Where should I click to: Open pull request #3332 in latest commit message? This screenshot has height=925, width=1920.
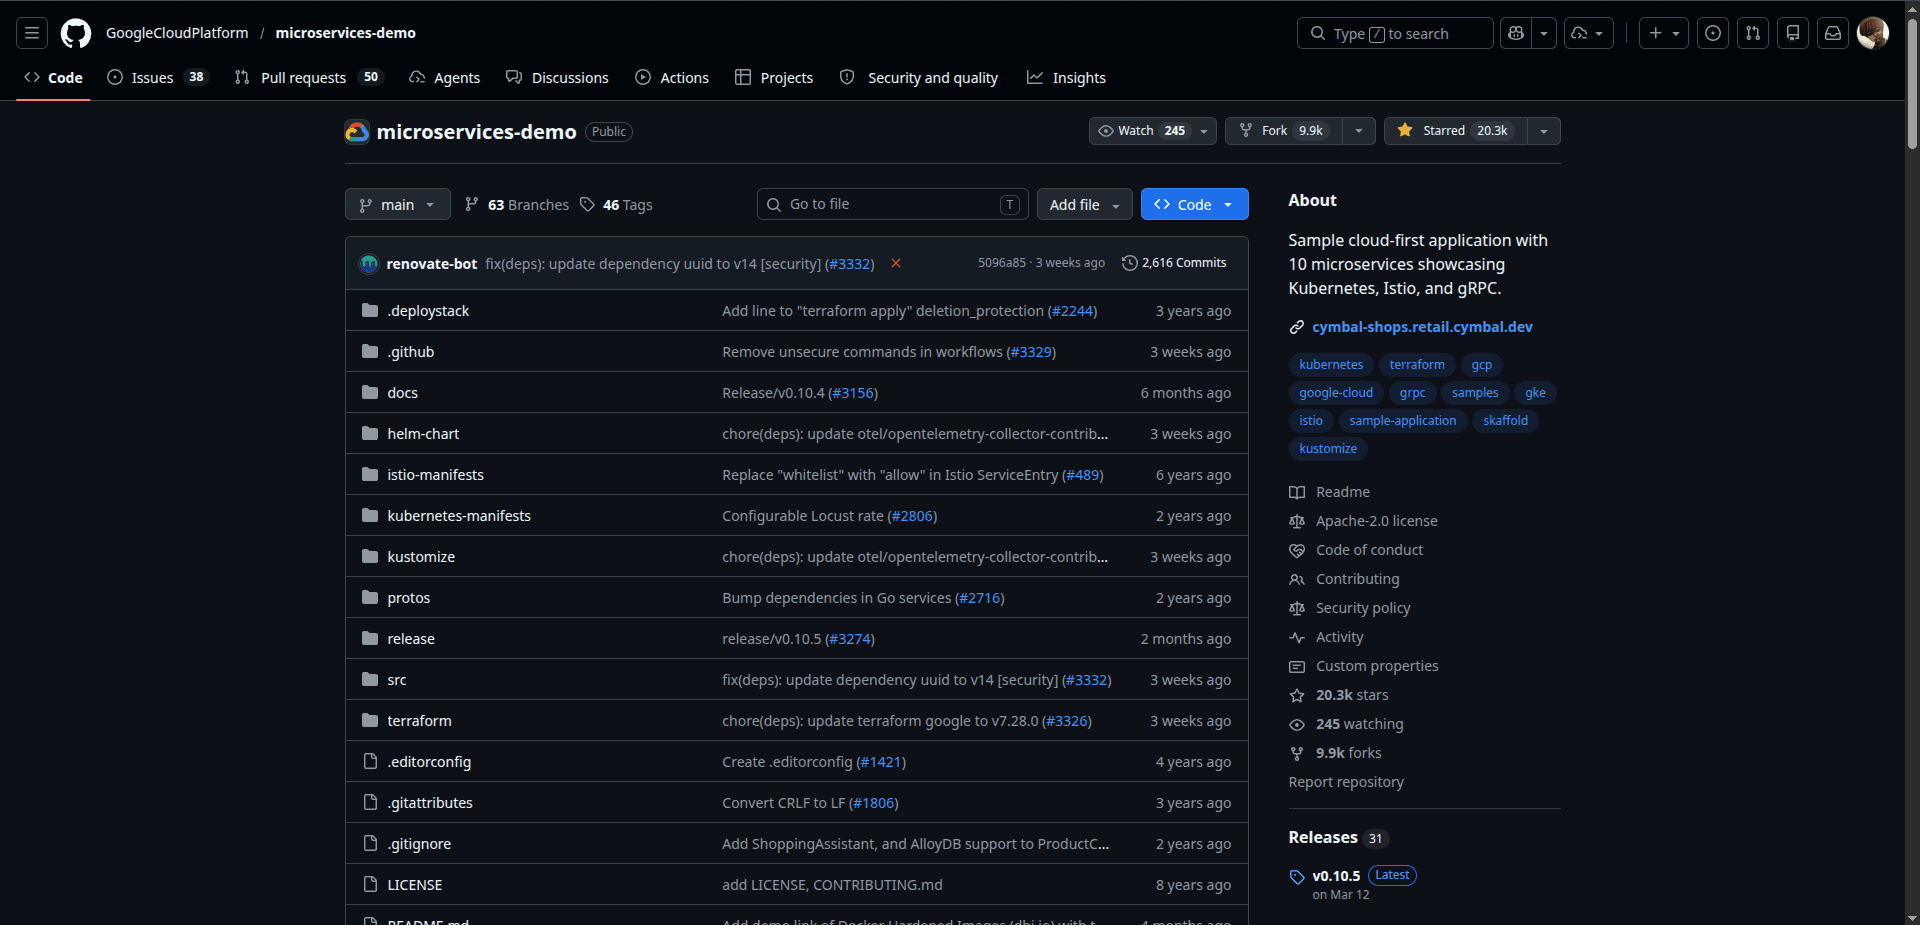click(849, 264)
